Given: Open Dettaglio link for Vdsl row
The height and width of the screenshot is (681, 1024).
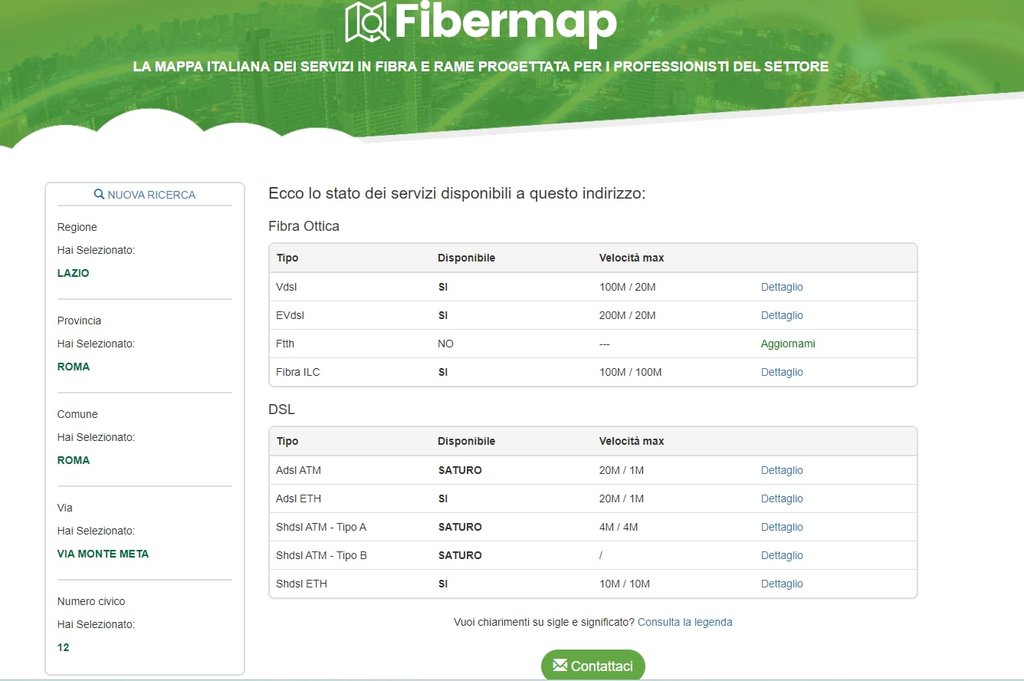Looking at the screenshot, I should click(x=782, y=287).
